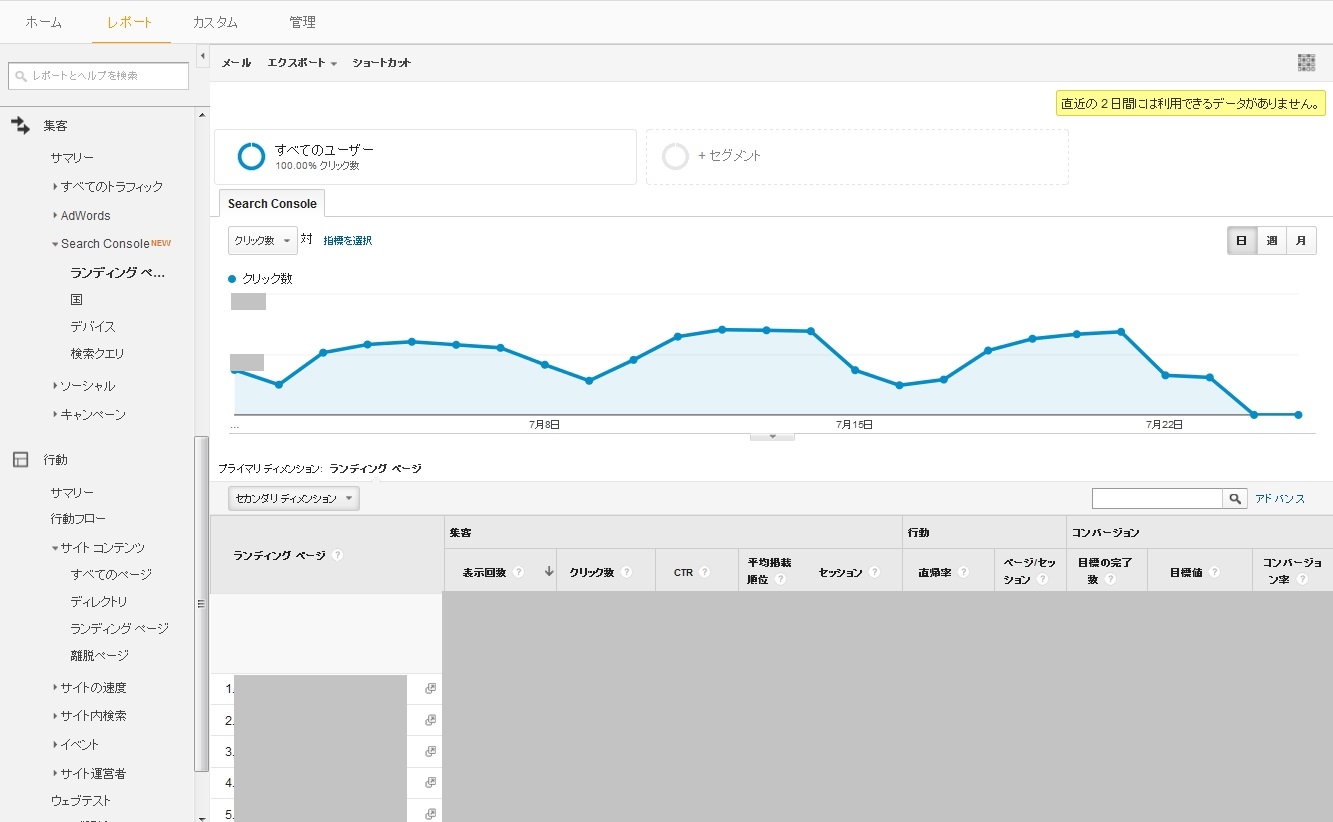1333x822 pixels.
Task: Focus the table filter search field
Action: (1158, 498)
